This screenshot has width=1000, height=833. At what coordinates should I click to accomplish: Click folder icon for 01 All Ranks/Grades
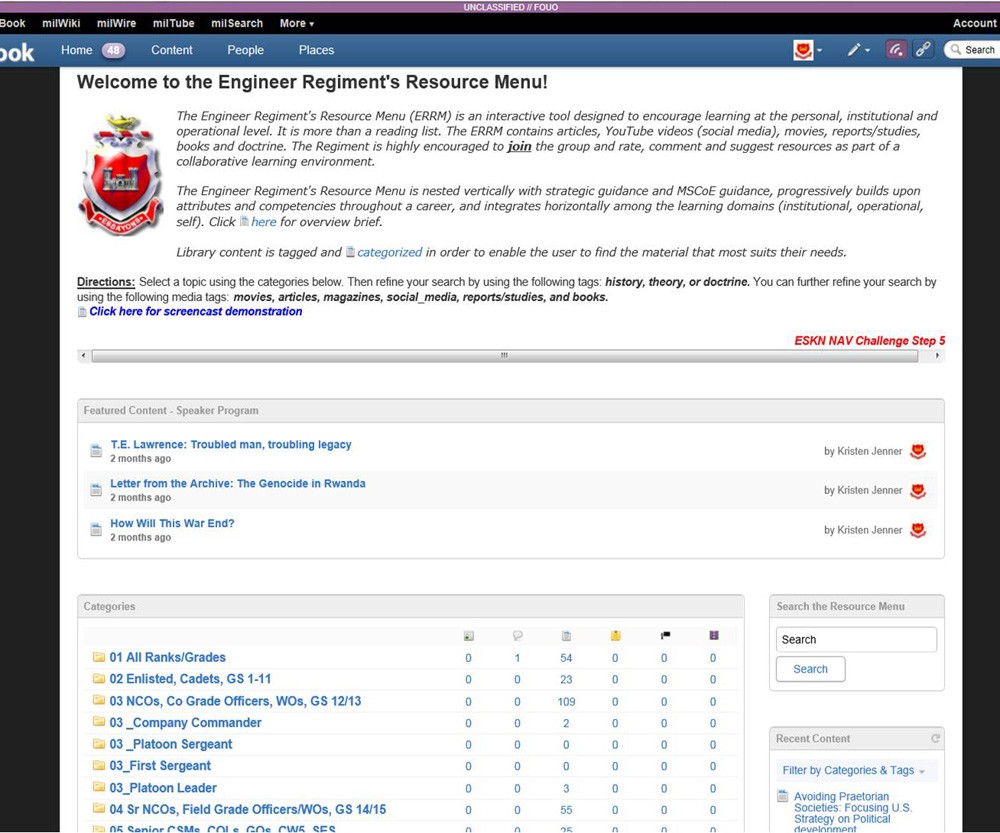(99, 656)
